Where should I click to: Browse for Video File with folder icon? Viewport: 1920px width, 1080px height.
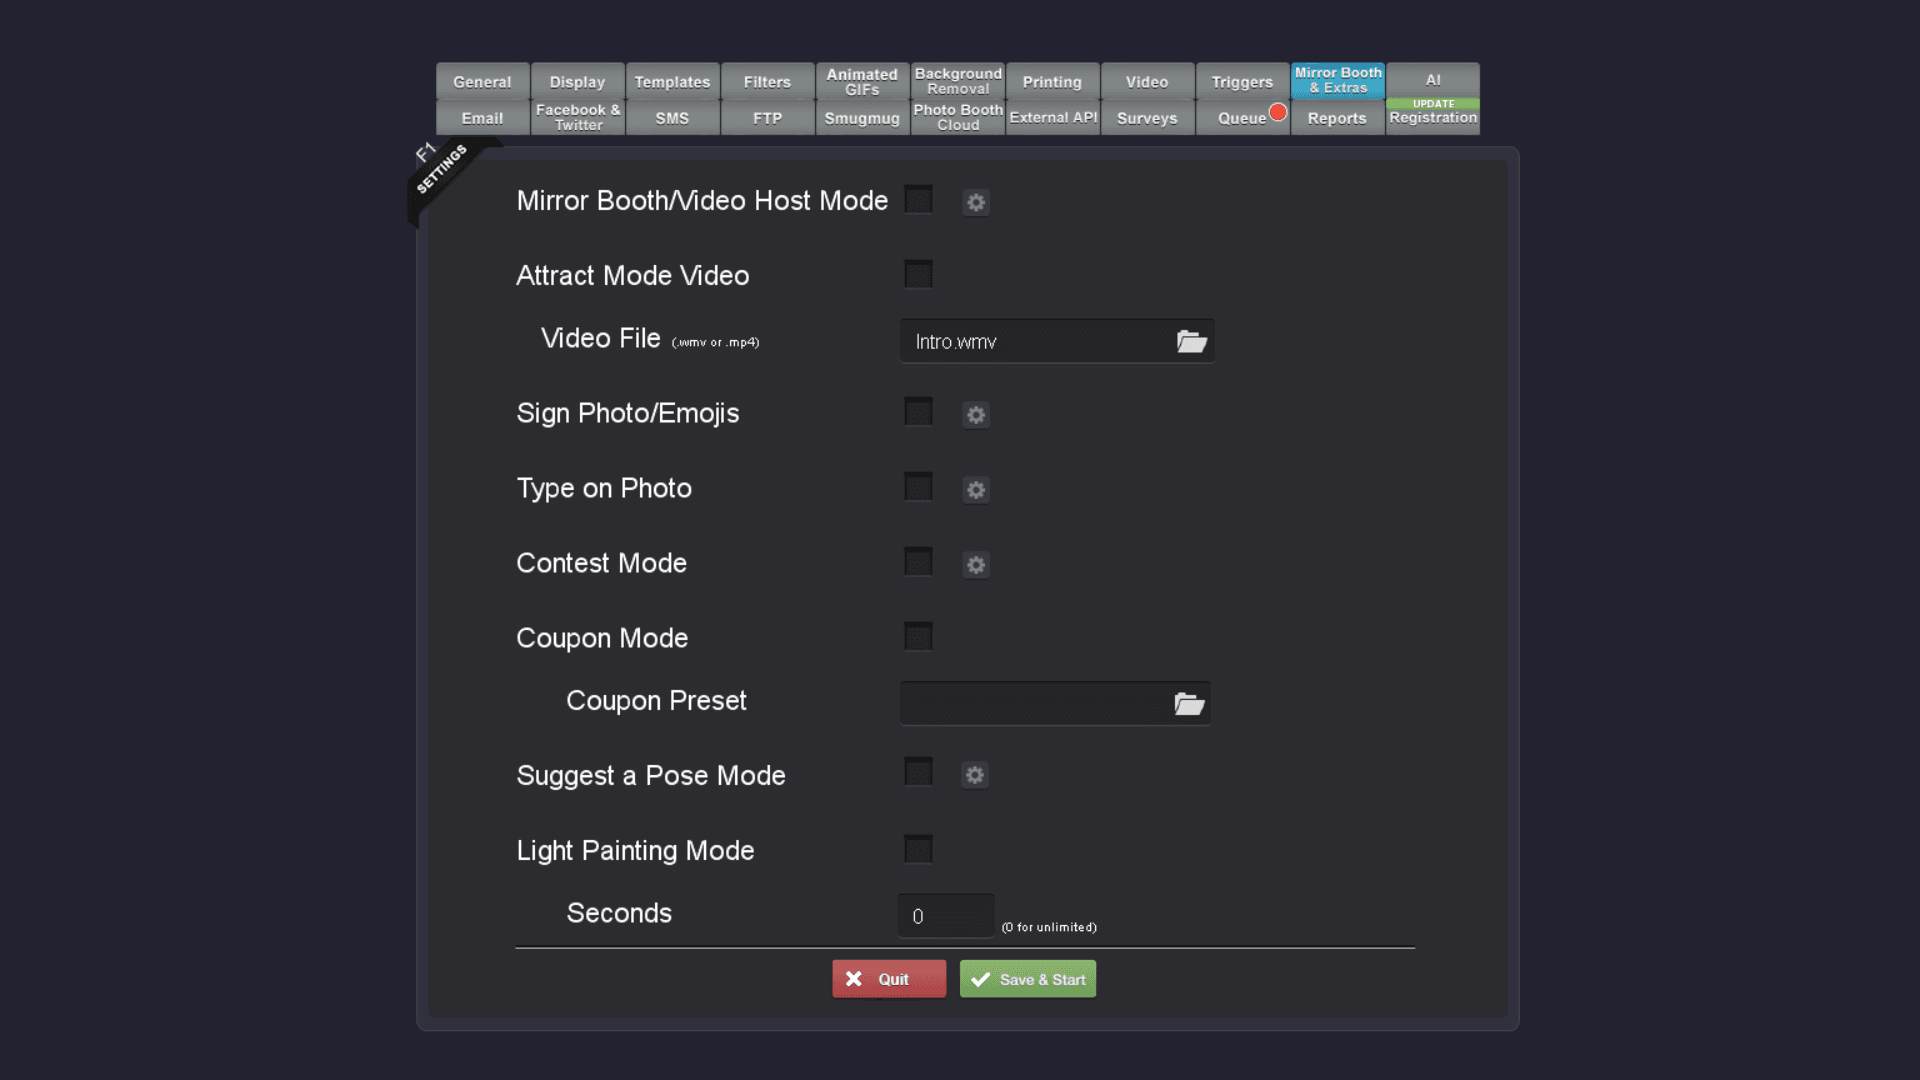(x=1191, y=342)
